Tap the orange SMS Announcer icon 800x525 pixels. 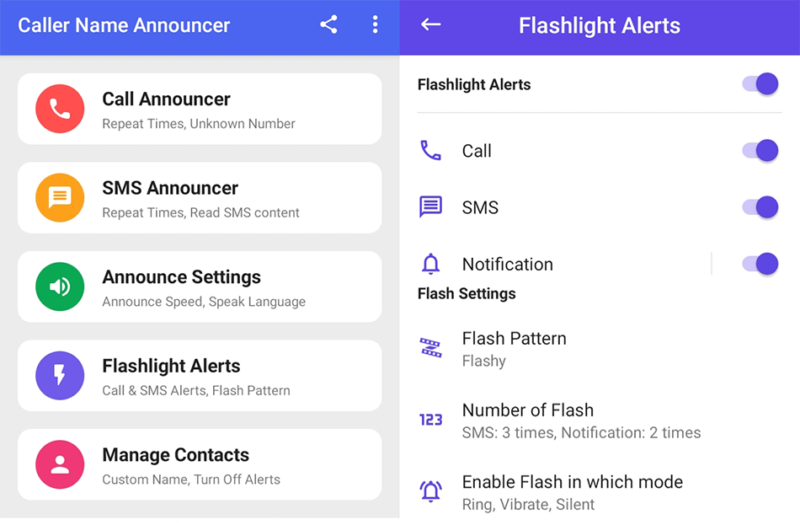tap(60, 197)
